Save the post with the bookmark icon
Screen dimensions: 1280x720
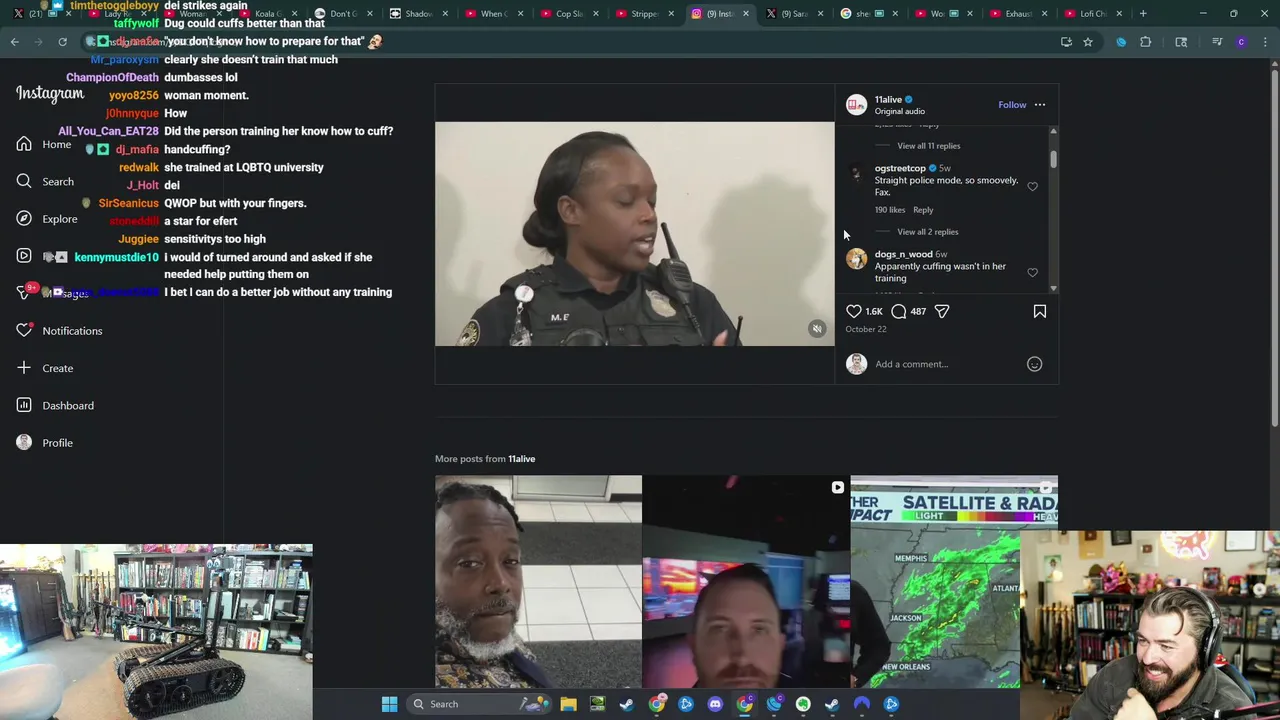(1040, 311)
